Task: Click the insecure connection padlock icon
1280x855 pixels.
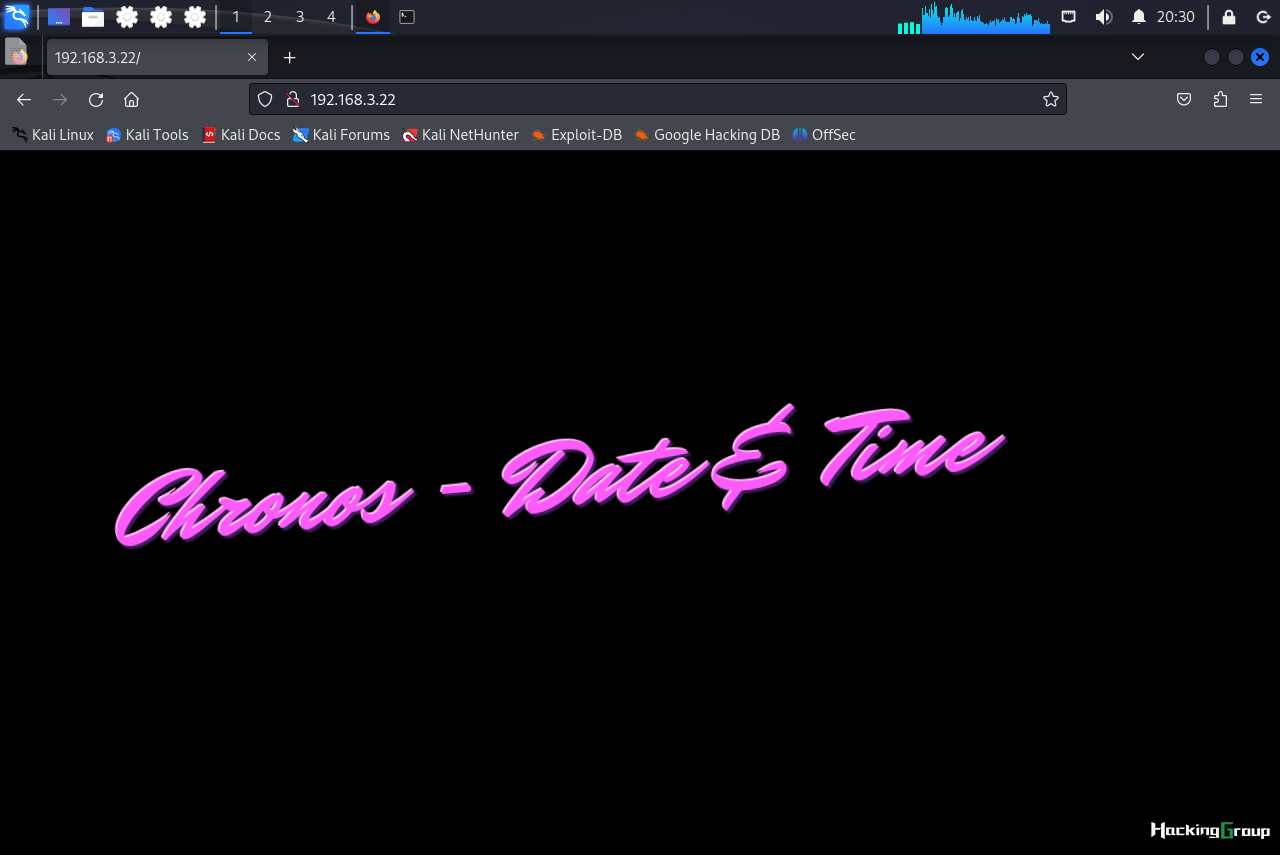Action: coord(293,99)
